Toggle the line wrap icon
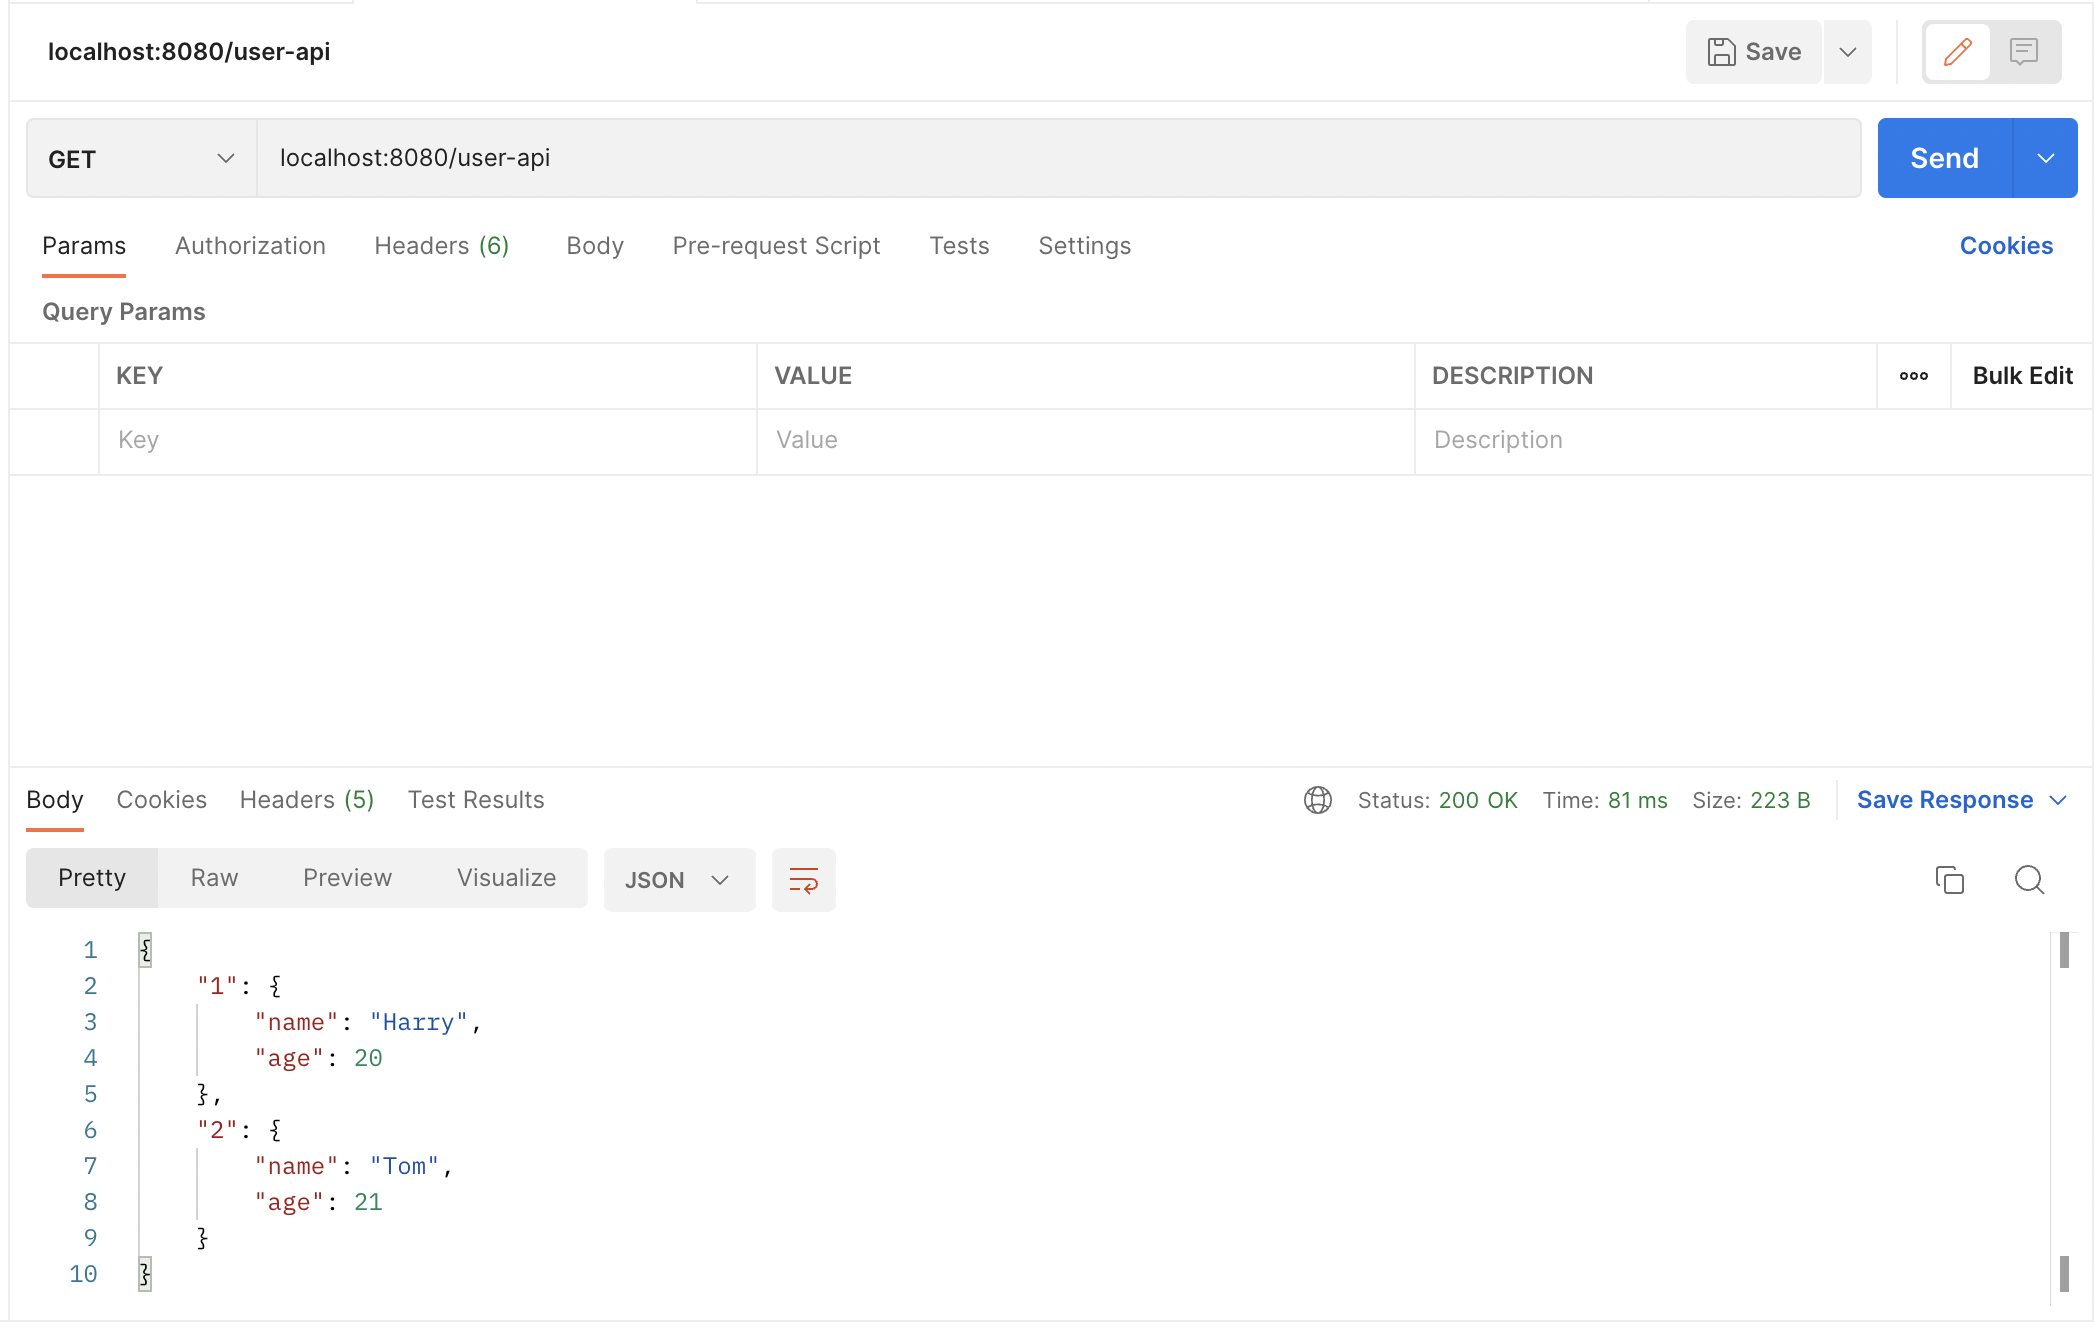Viewport: 2094px width, 1334px height. [803, 880]
